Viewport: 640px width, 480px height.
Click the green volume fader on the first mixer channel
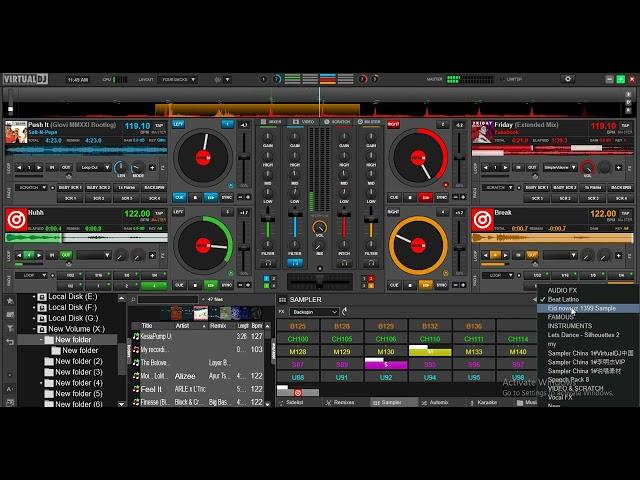tap(268, 220)
